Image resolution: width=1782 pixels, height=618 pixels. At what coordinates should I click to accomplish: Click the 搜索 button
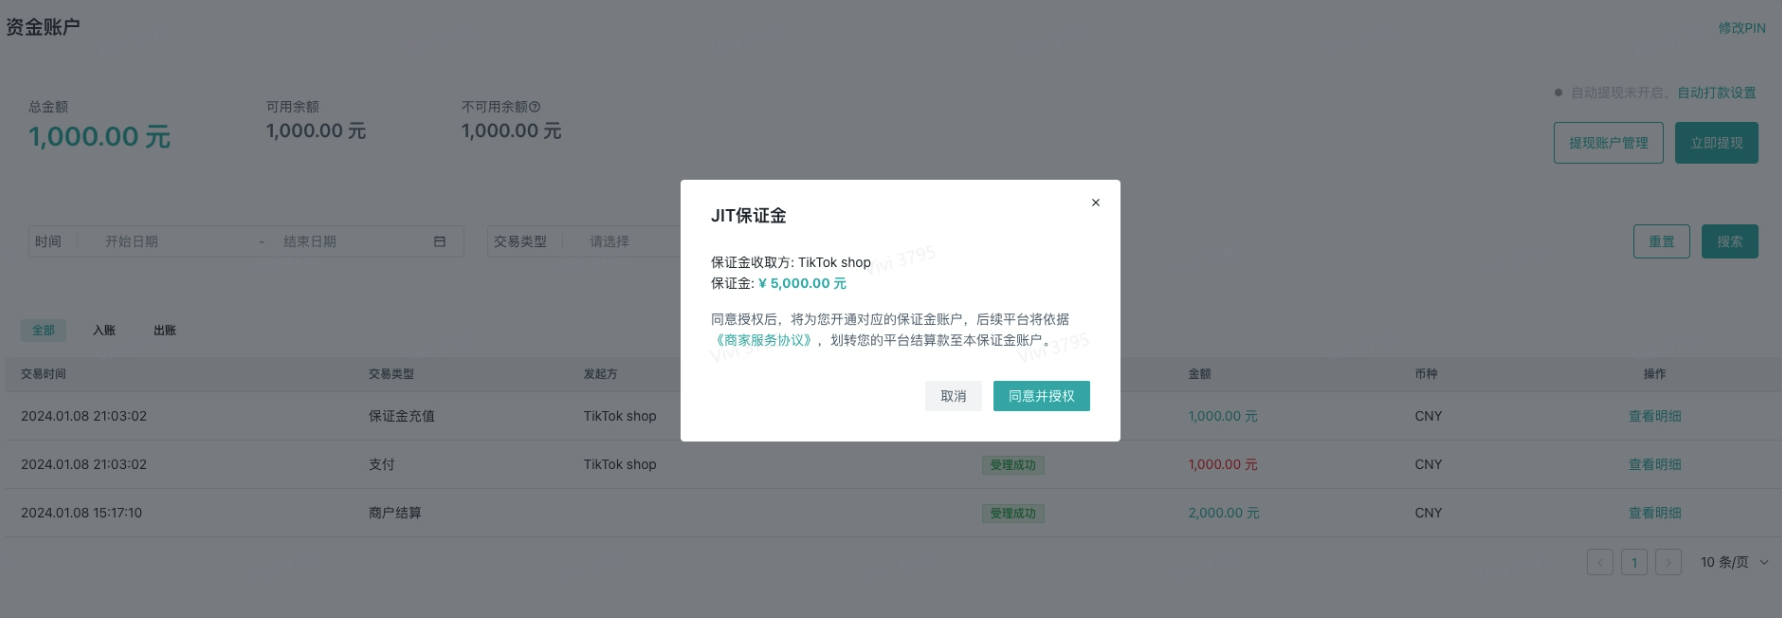tap(1729, 241)
